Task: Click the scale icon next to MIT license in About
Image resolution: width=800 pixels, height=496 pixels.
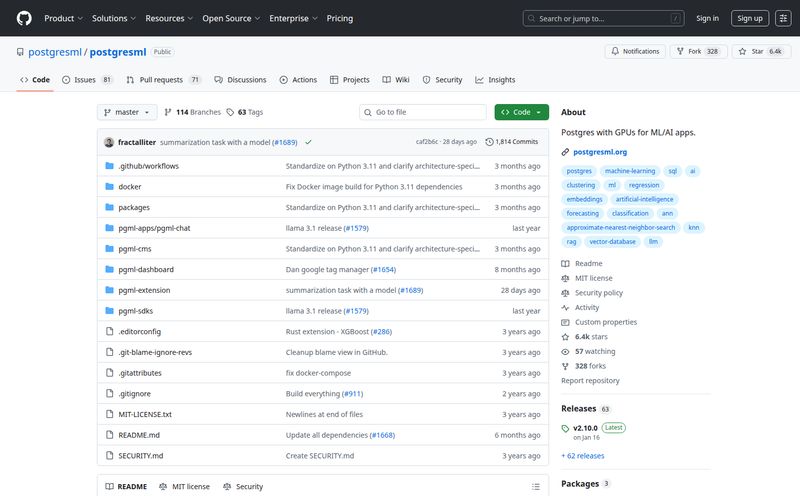Action: tap(565, 278)
